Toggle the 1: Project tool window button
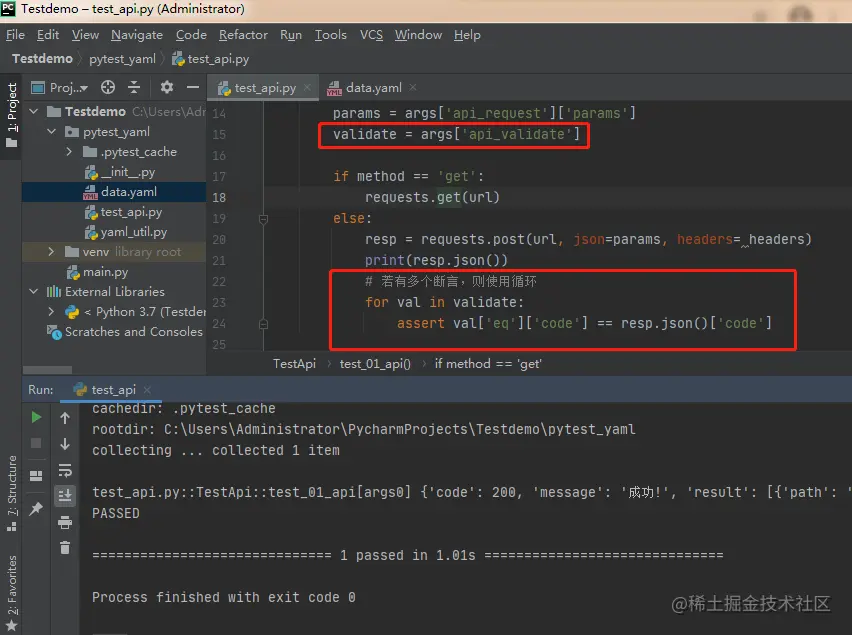This screenshot has height=635, width=852. (11, 115)
